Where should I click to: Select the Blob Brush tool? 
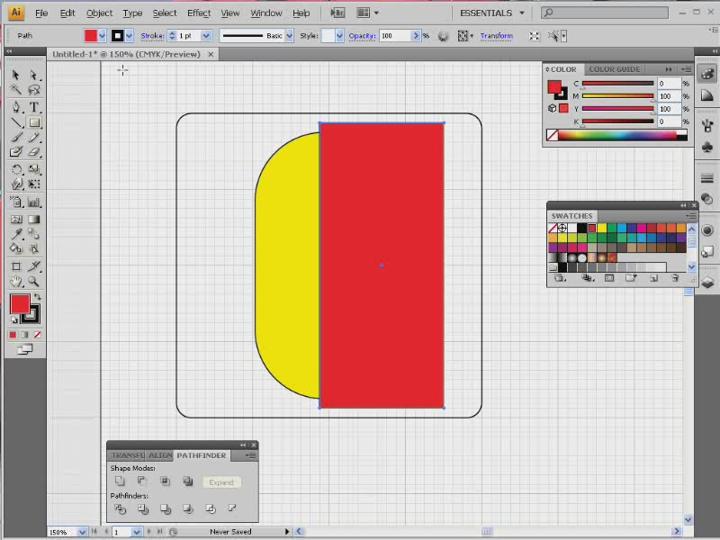[x=16, y=152]
